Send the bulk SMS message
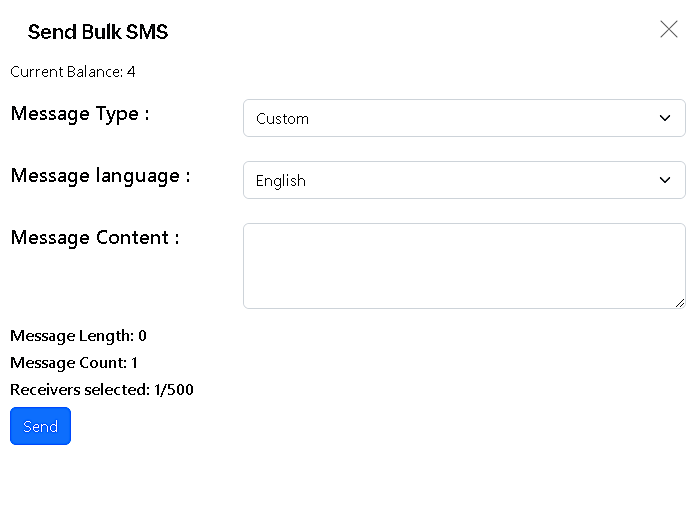This screenshot has height=507, width=697. click(x=40, y=426)
